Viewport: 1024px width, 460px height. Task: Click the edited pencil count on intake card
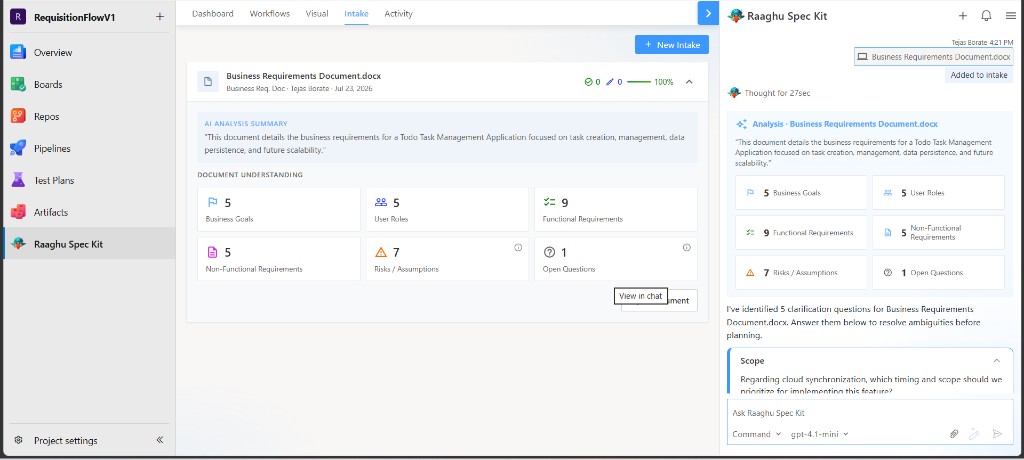(x=614, y=82)
